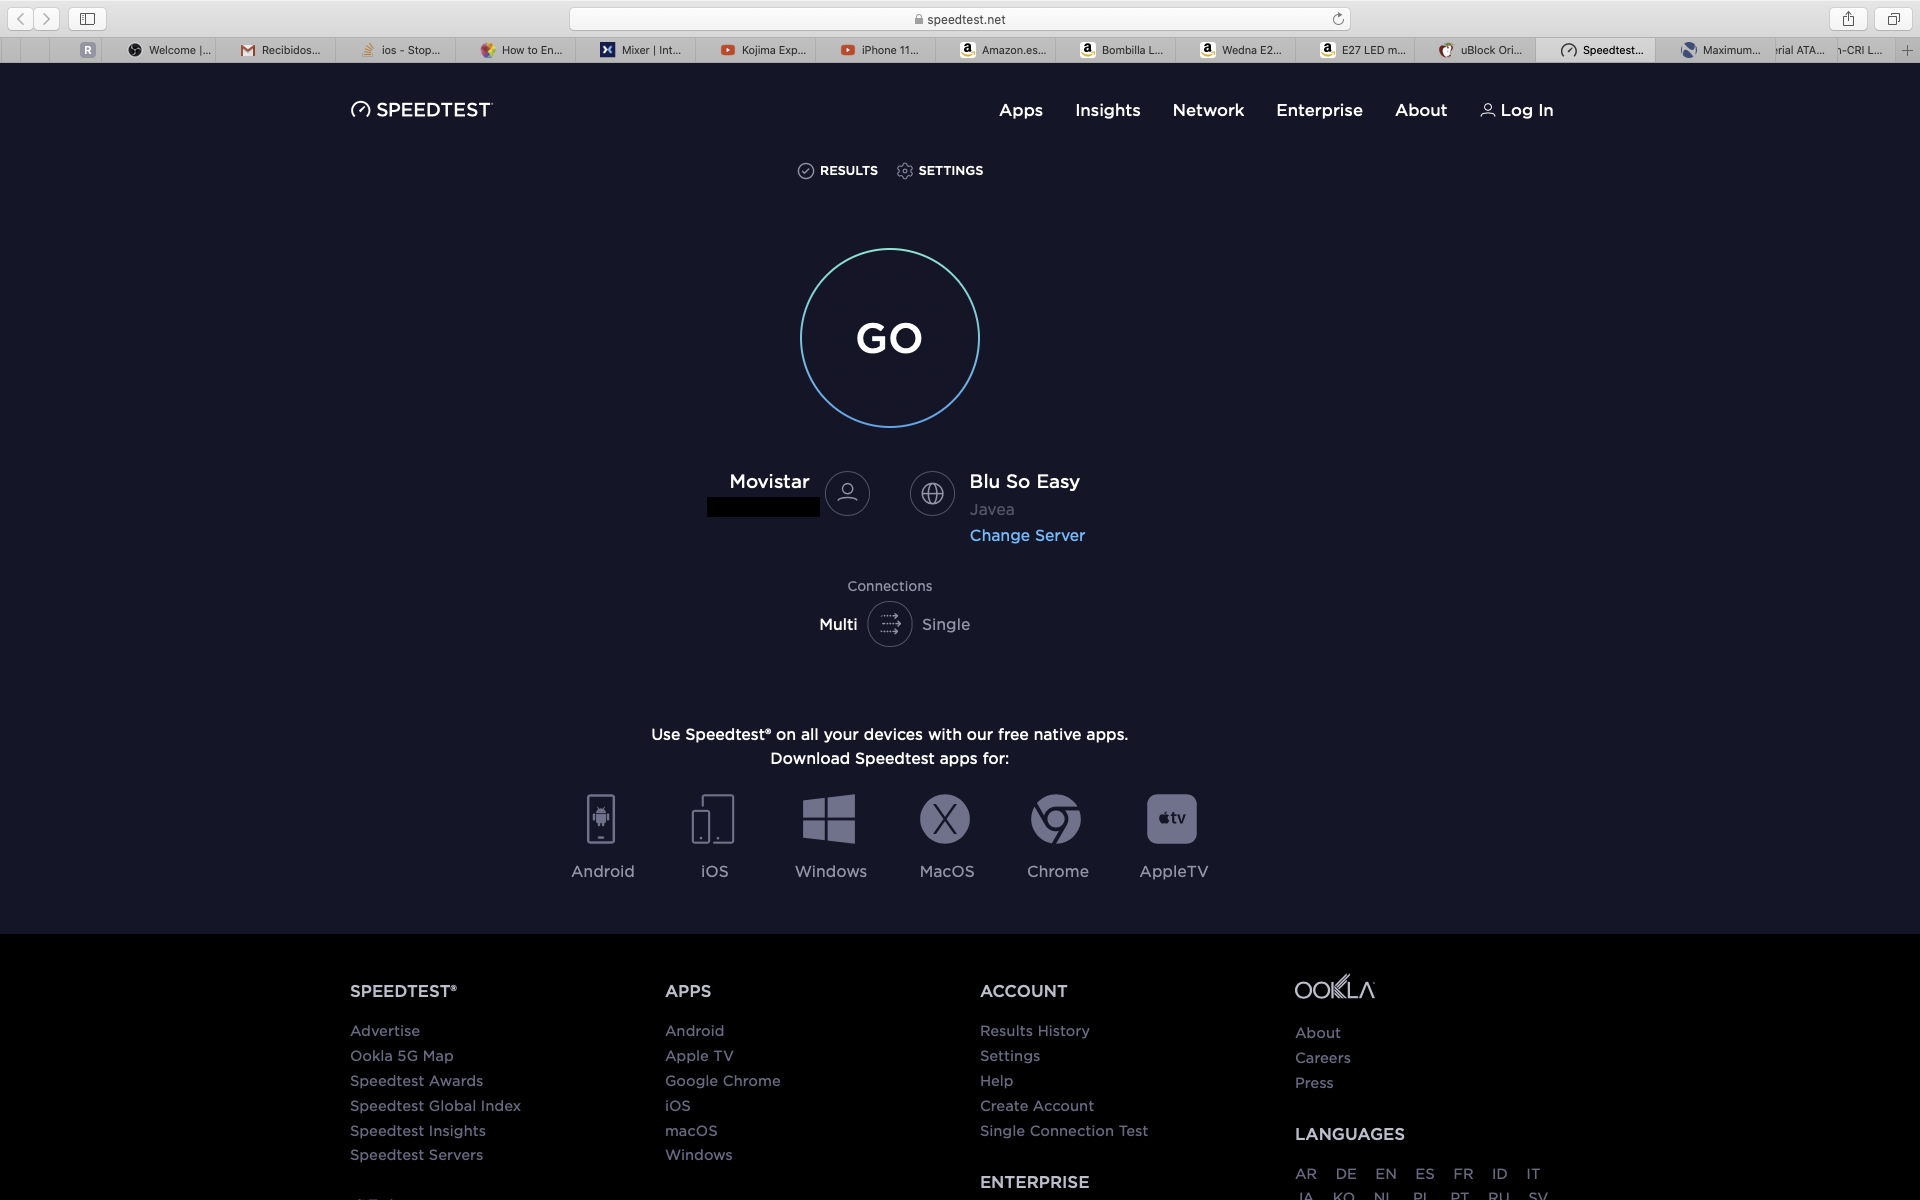Click the Change Server link

(x=1027, y=535)
